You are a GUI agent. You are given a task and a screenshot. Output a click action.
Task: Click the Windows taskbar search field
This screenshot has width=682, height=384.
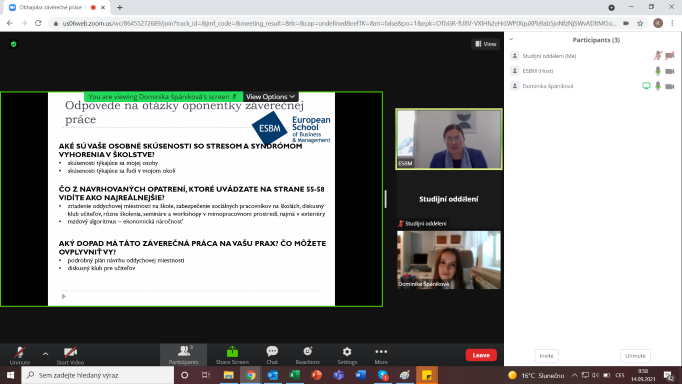point(98,375)
